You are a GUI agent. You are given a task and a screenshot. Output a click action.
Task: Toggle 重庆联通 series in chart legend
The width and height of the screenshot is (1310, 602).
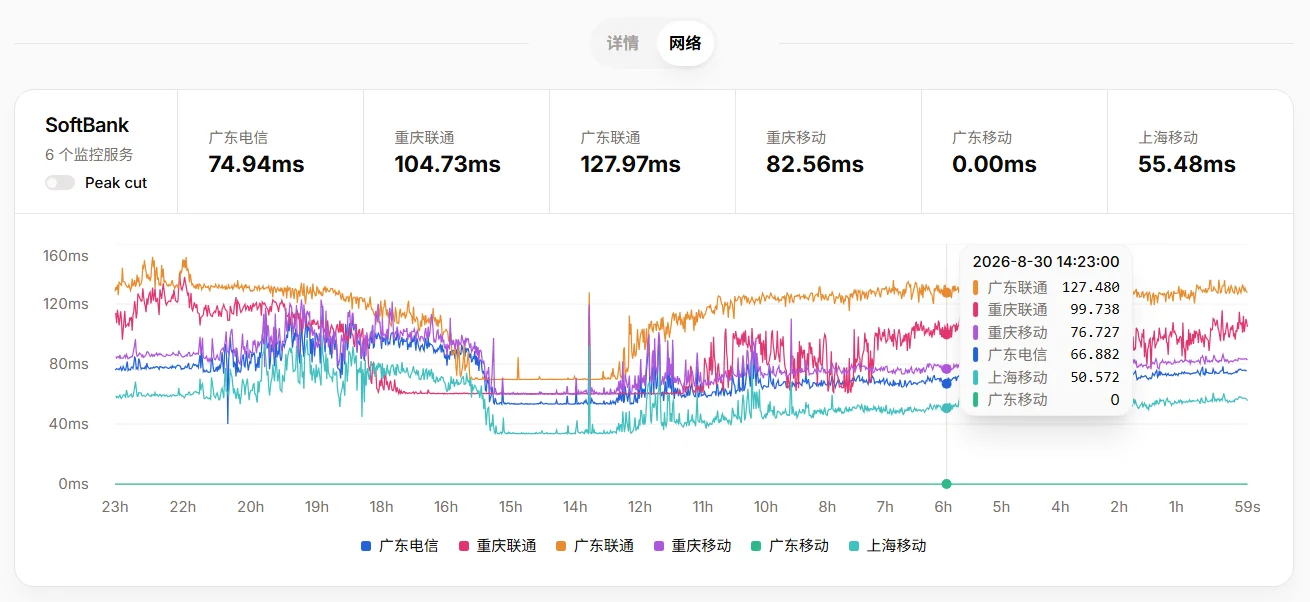pyautogui.click(x=497, y=546)
